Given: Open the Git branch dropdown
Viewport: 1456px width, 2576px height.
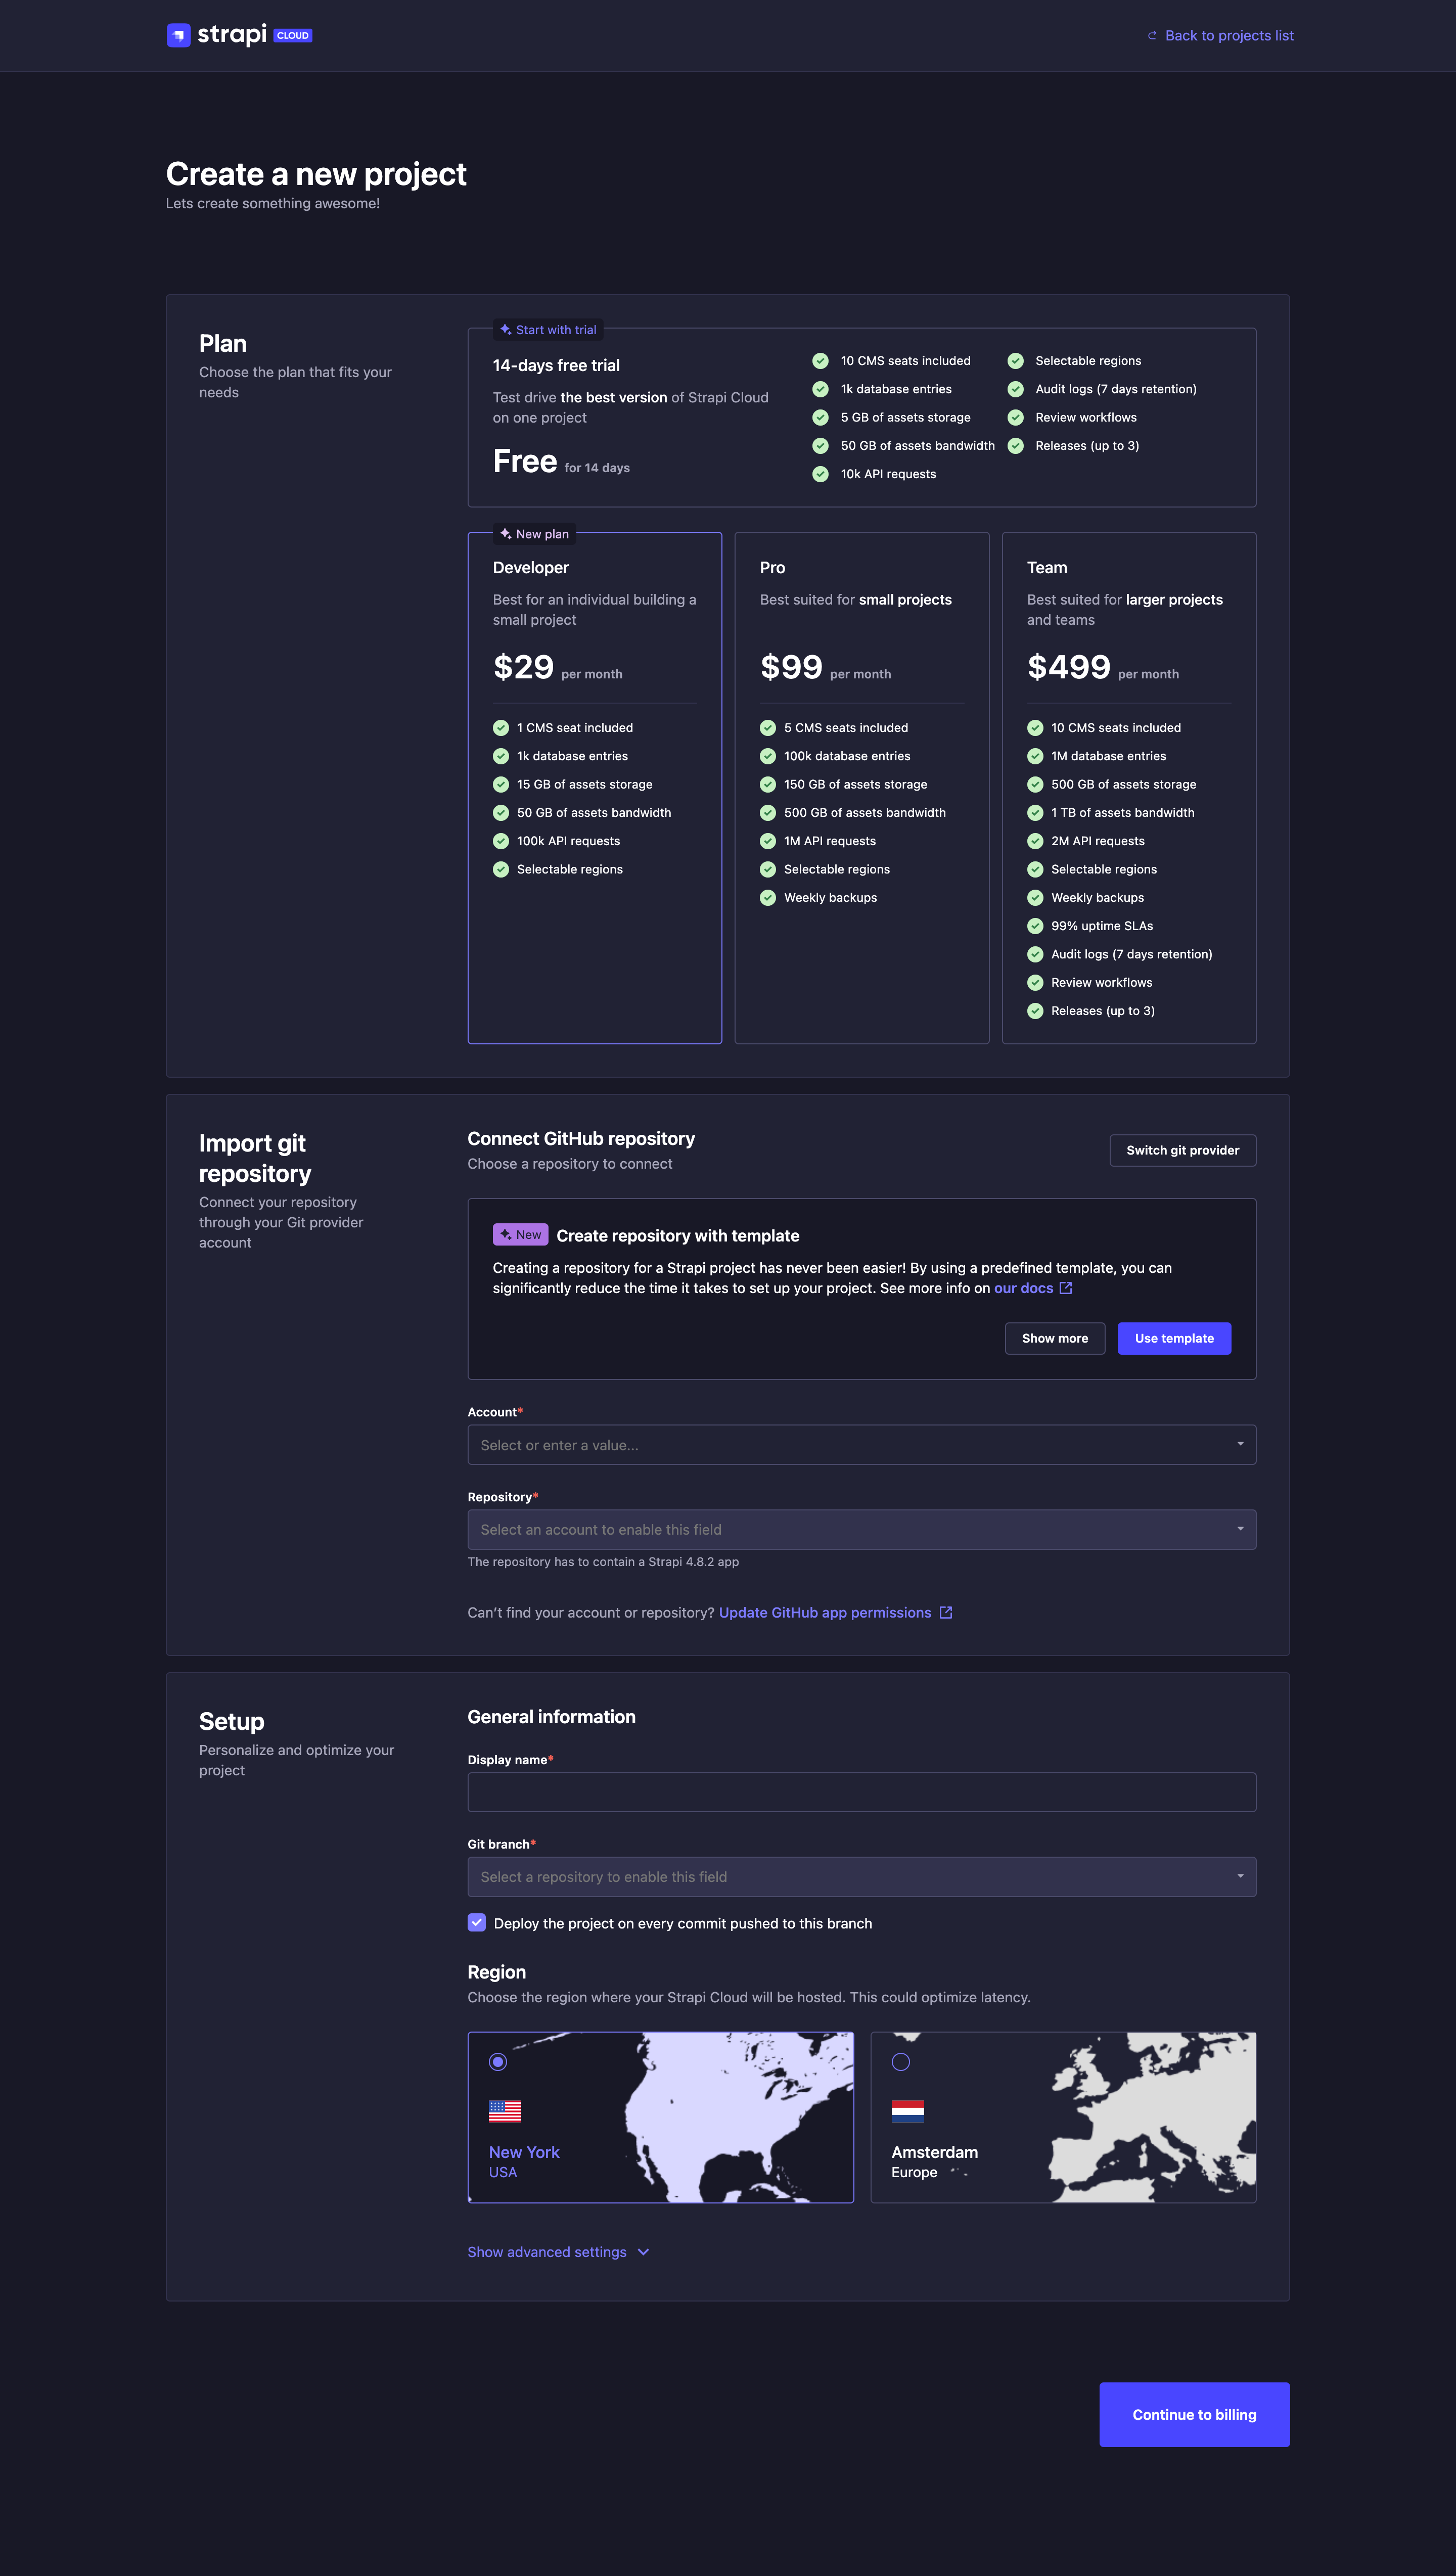Looking at the screenshot, I should (x=861, y=1877).
